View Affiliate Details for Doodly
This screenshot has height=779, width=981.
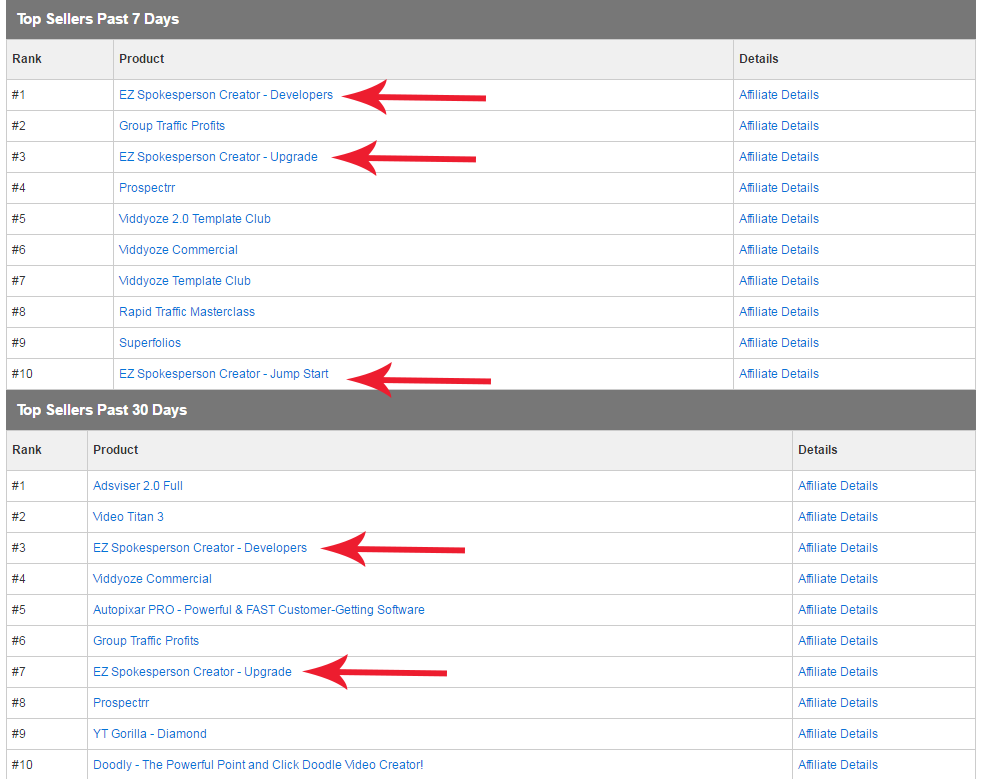(x=838, y=765)
